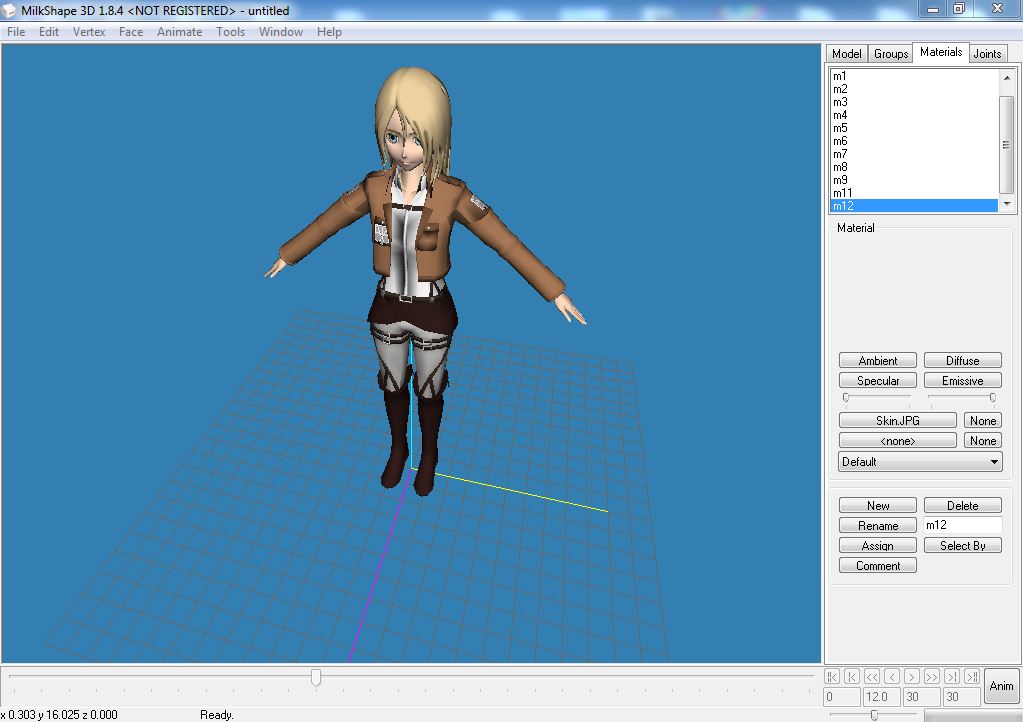Click the small slider below the frame fields

point(874,715)
